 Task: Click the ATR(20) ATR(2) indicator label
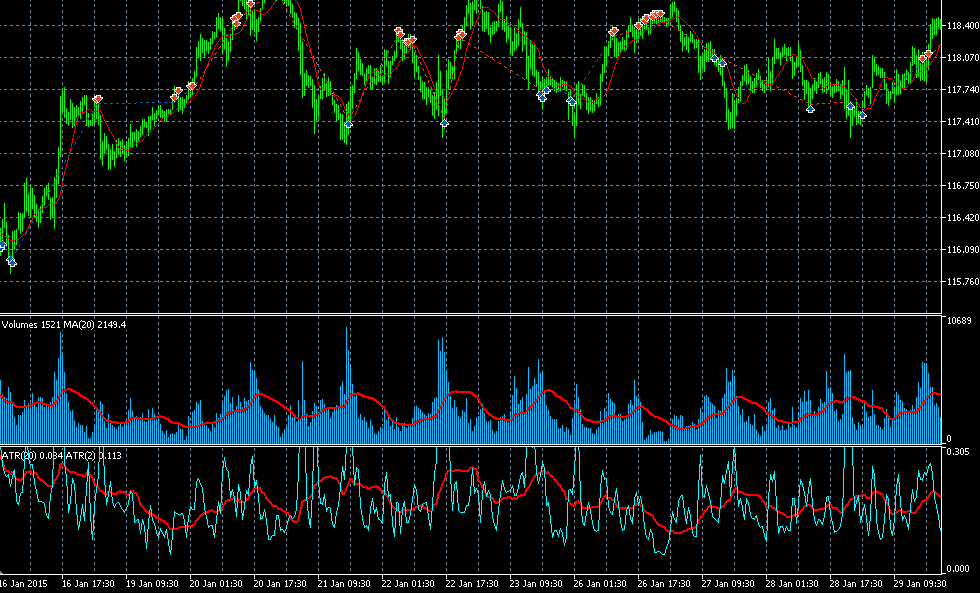tap(62, 456)
